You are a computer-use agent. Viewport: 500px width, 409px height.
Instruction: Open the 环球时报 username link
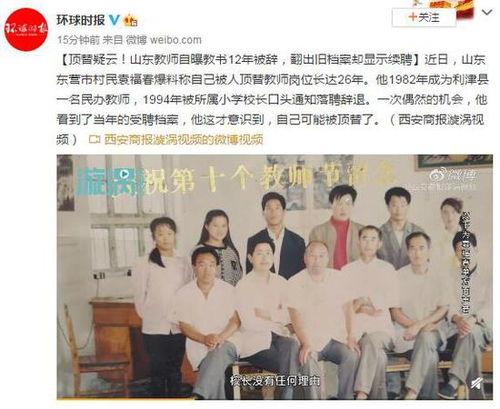(81, 20)
